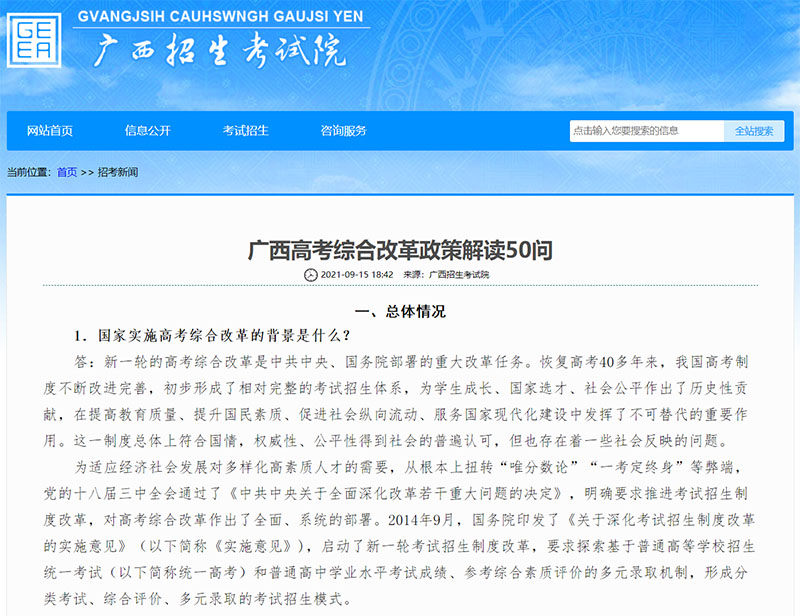Click the 当前位置 breadcrumb label
The image size is (800, 616).
click(x=28, y=172)
